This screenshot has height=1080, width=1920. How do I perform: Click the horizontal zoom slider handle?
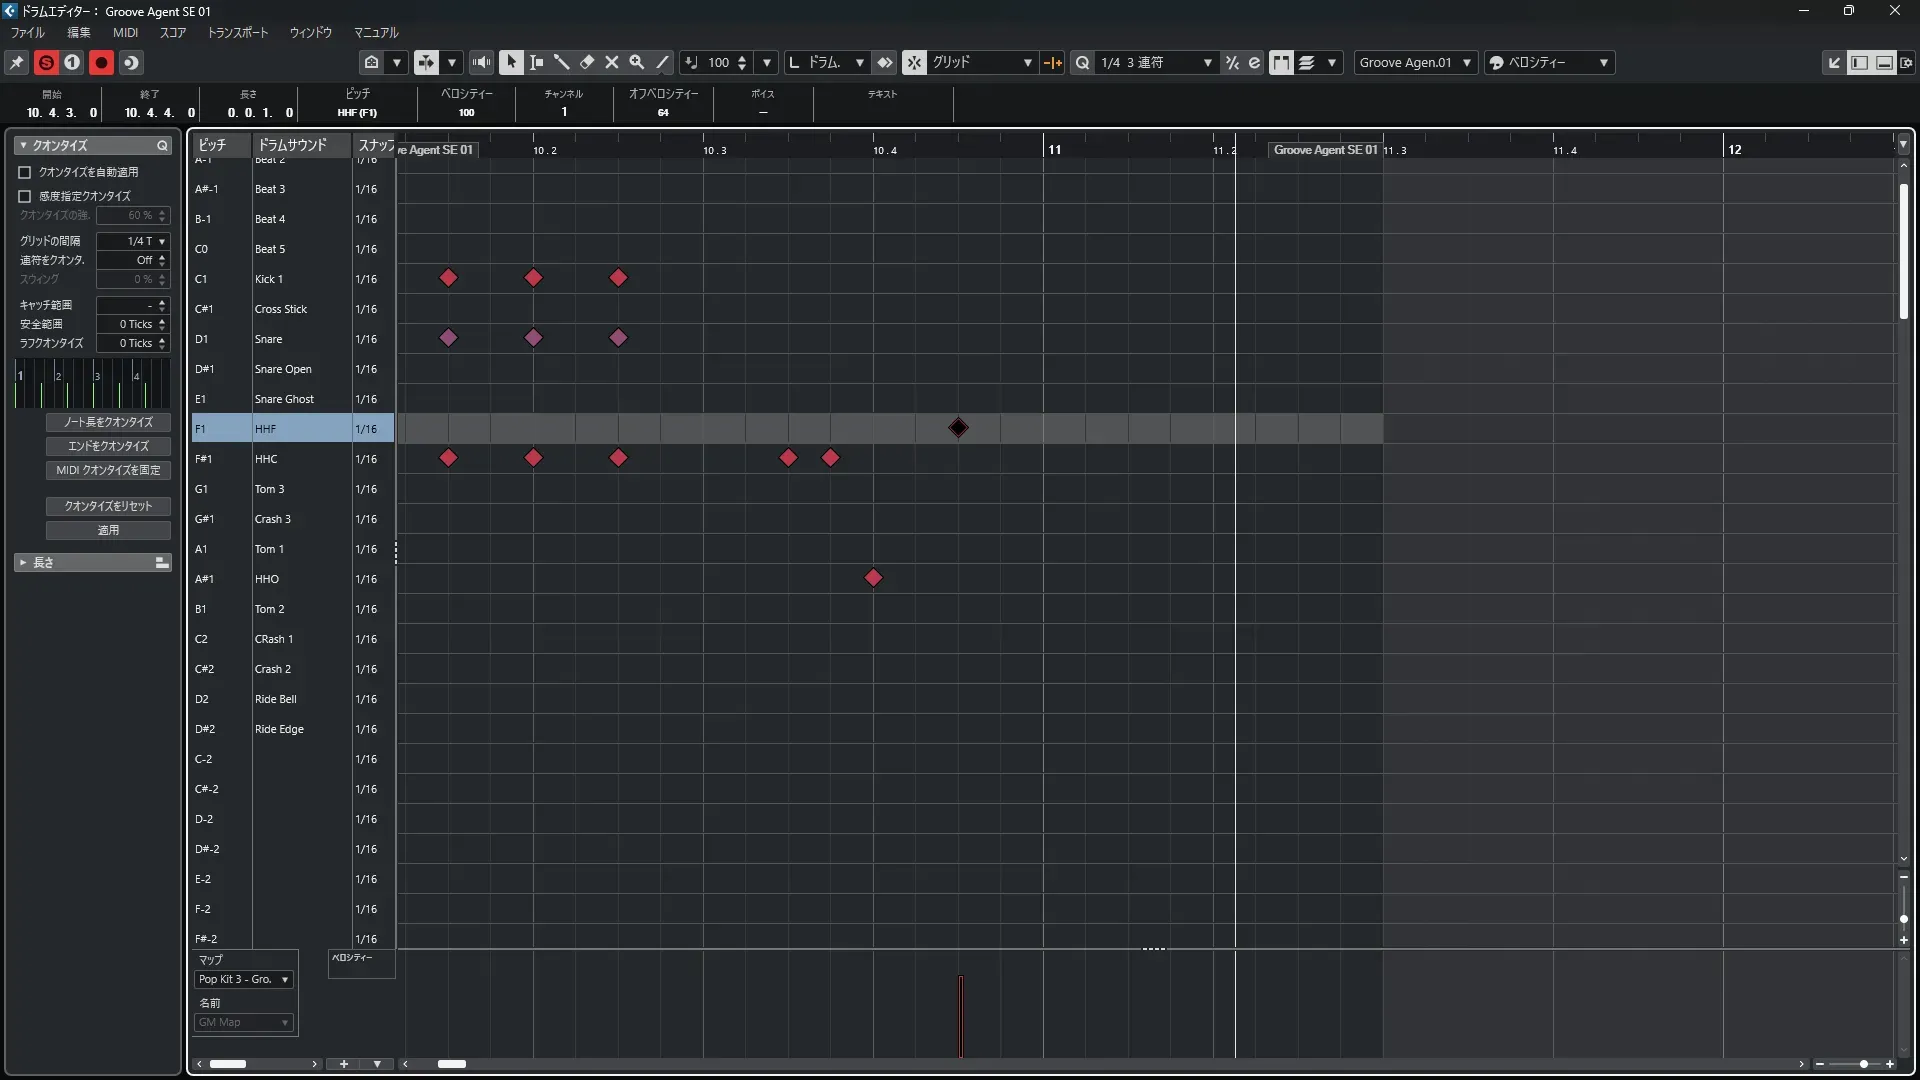click(1864, 1064)
